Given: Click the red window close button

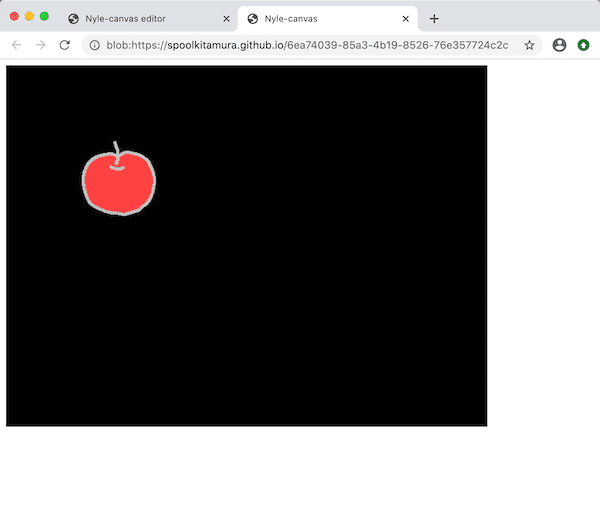Looking at the screenshot, I should pos(14,16).
